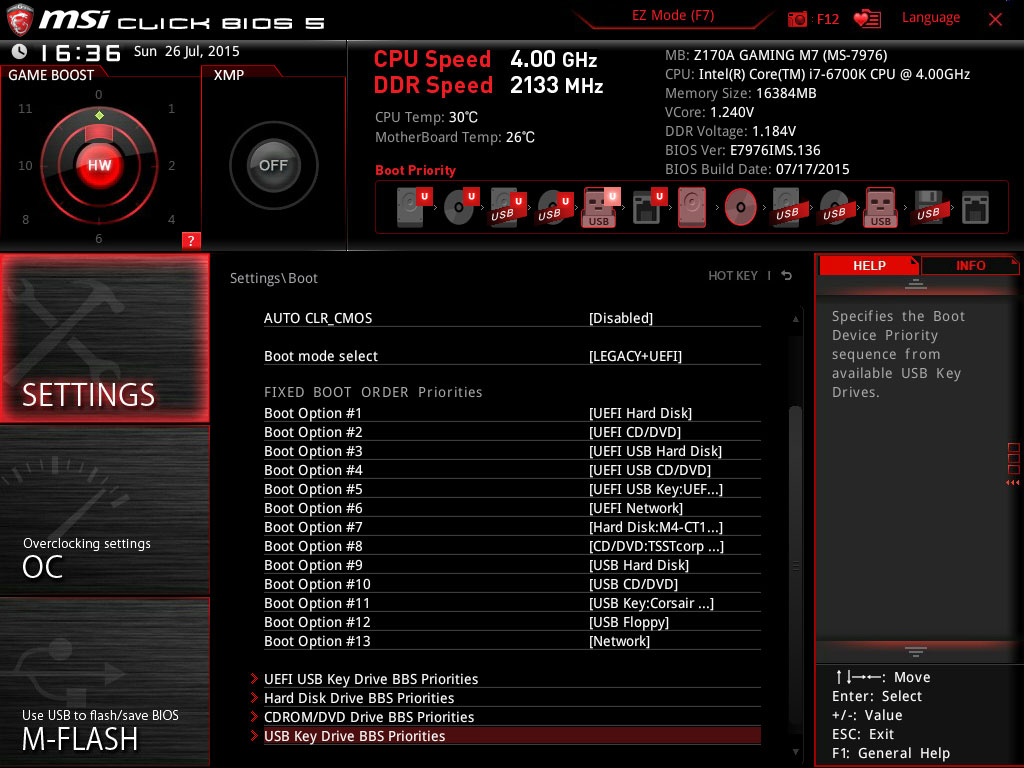Click the boot list scrollbar up arrow
Screen dimensions: 1024x768
[x=795, y=319]
